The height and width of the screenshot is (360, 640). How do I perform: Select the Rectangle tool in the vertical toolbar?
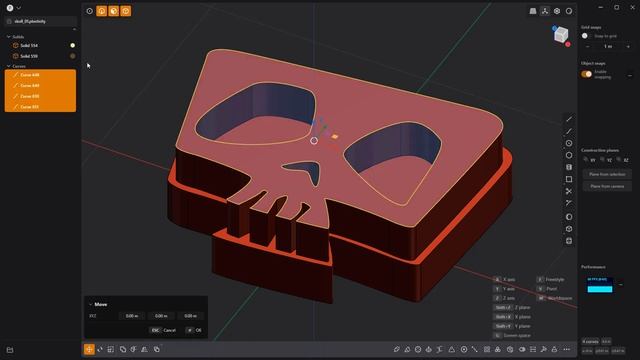click(569, 179)
